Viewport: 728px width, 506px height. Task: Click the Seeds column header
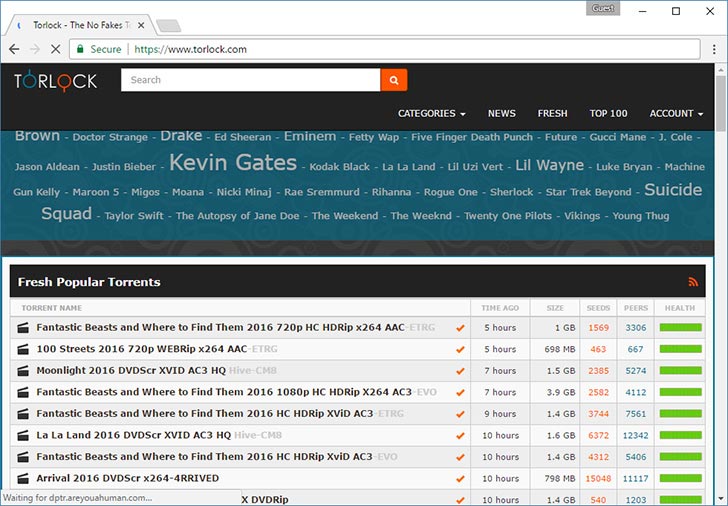[x=598, y=308]
